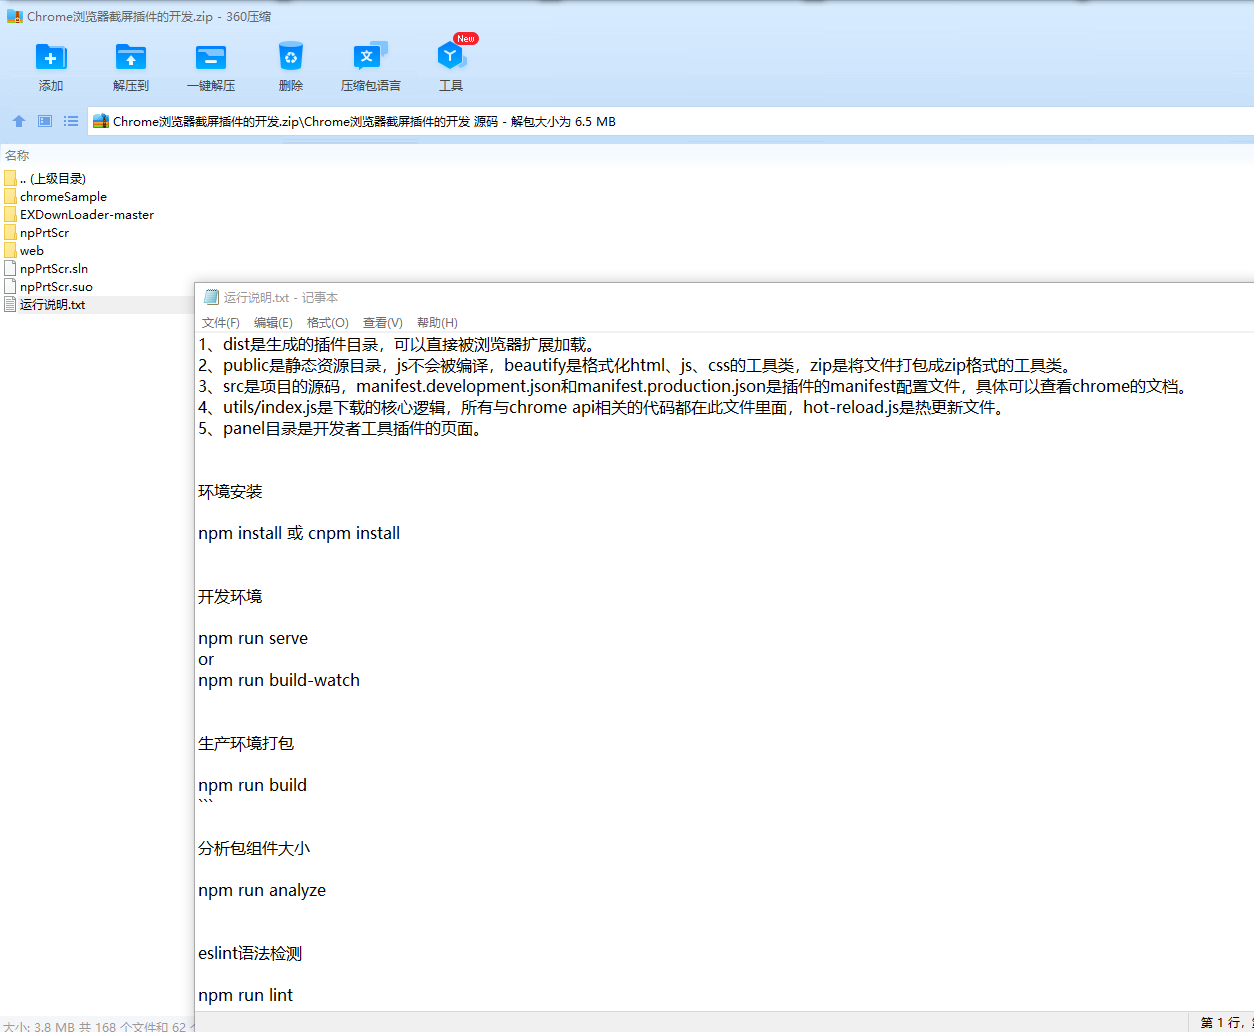Screen dimensions: 1254x1032
Task: Click the 'npm install 或 cnpm install' line
Action: tap(299, 533)
